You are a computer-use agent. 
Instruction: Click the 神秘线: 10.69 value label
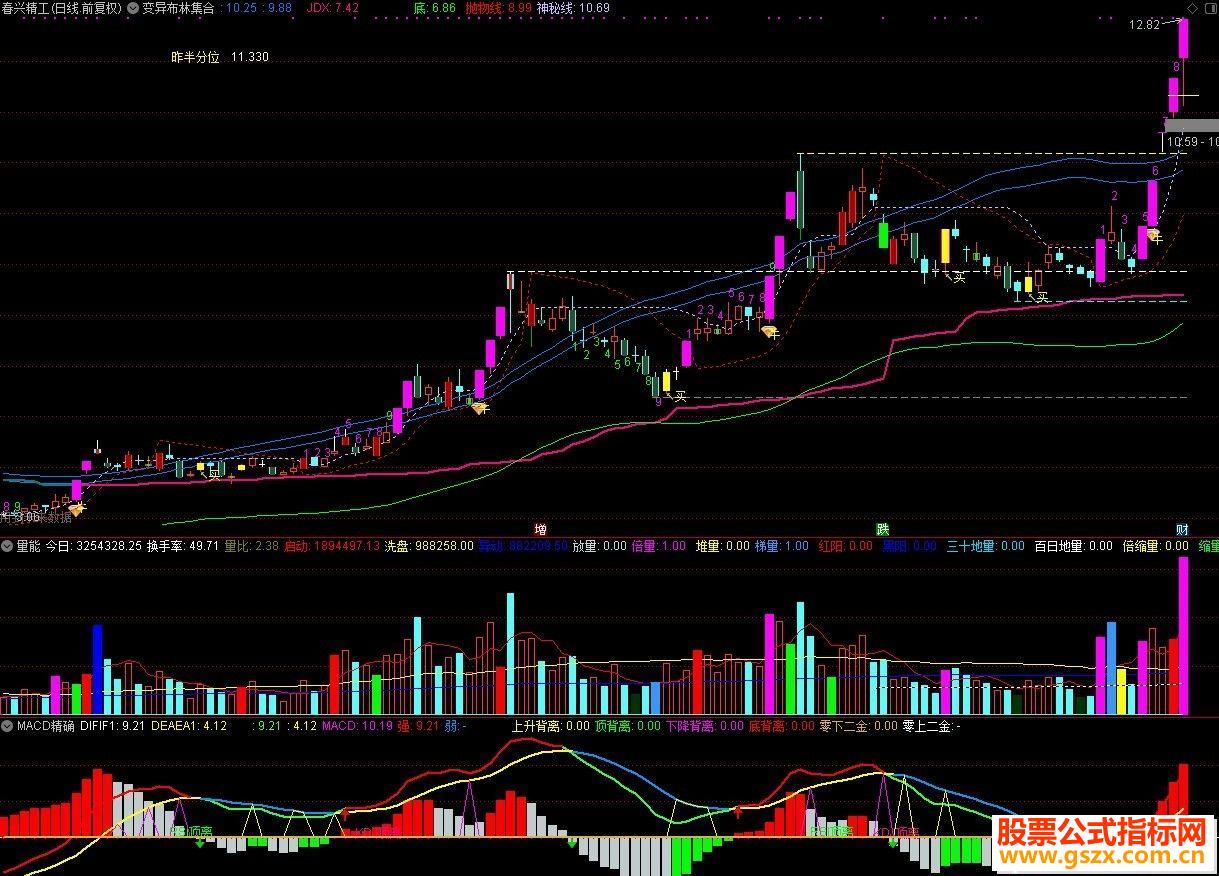573,7
